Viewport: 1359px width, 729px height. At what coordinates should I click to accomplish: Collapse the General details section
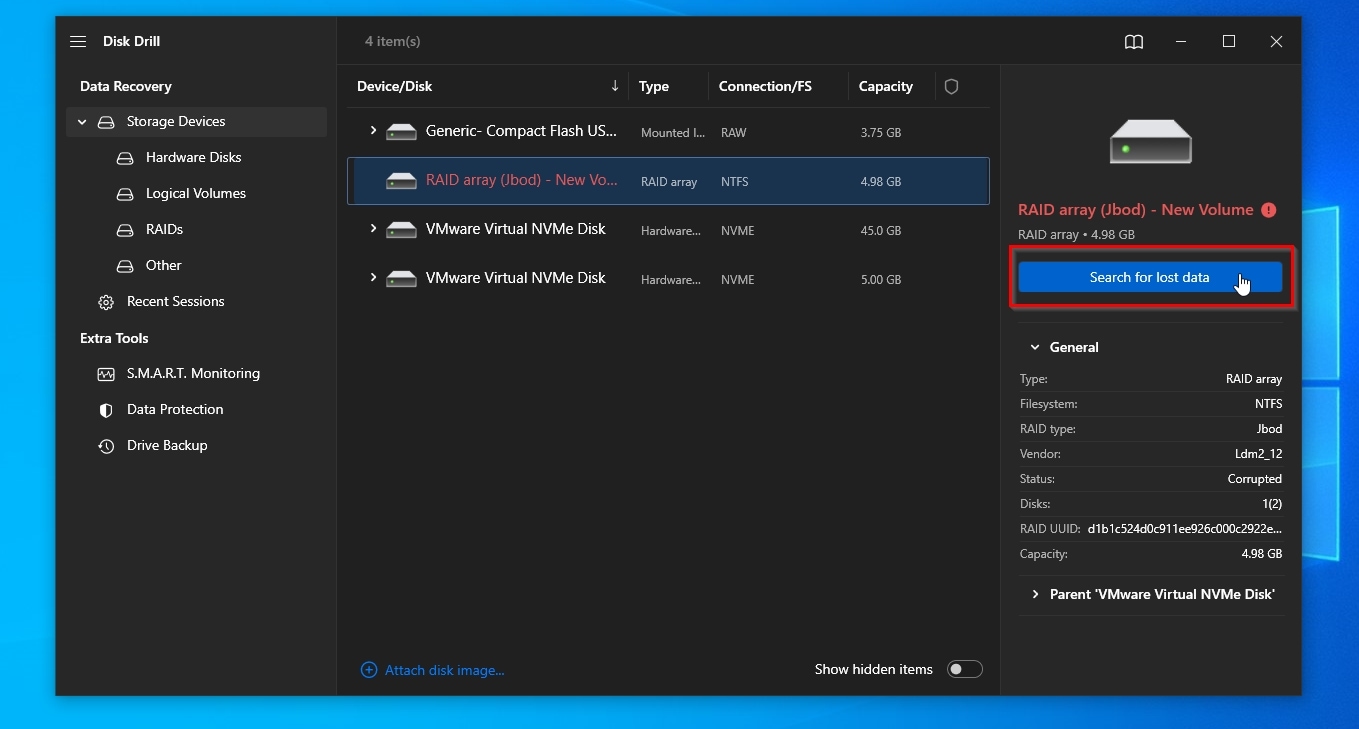pos(1035,348)
